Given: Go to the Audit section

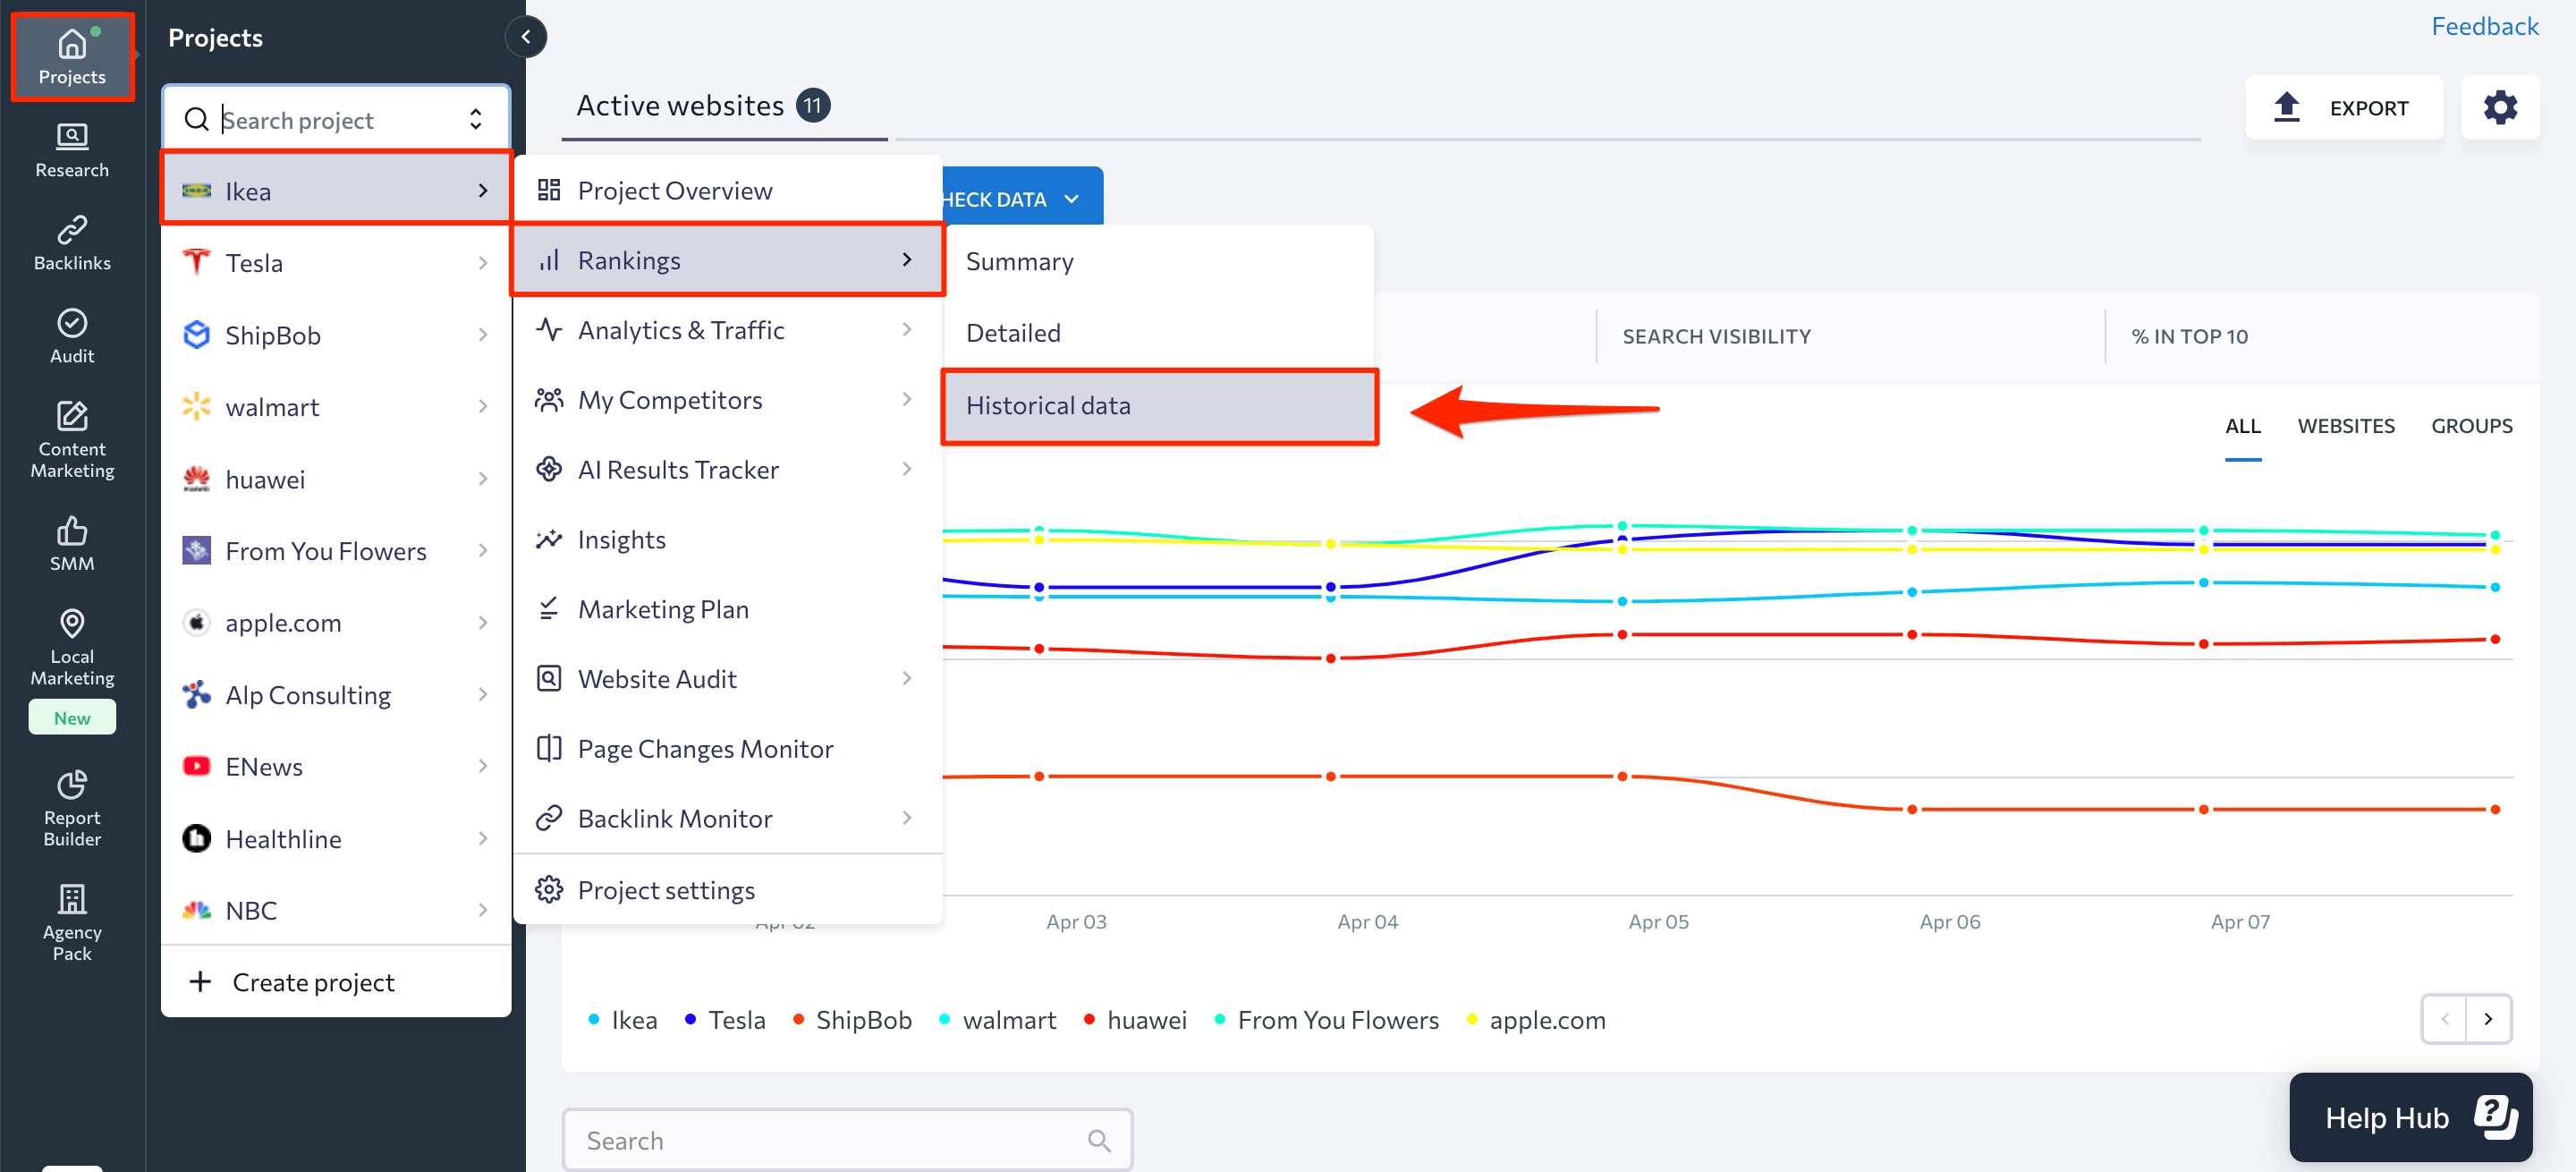Looking at the screenshot, I should (72, 336).
